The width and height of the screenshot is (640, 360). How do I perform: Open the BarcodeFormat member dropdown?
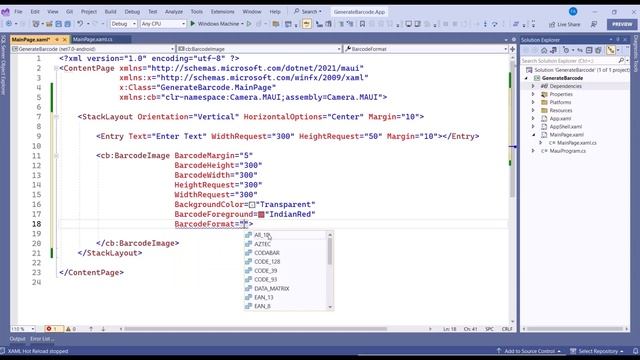pyautogui.click(x=426, y=49)
